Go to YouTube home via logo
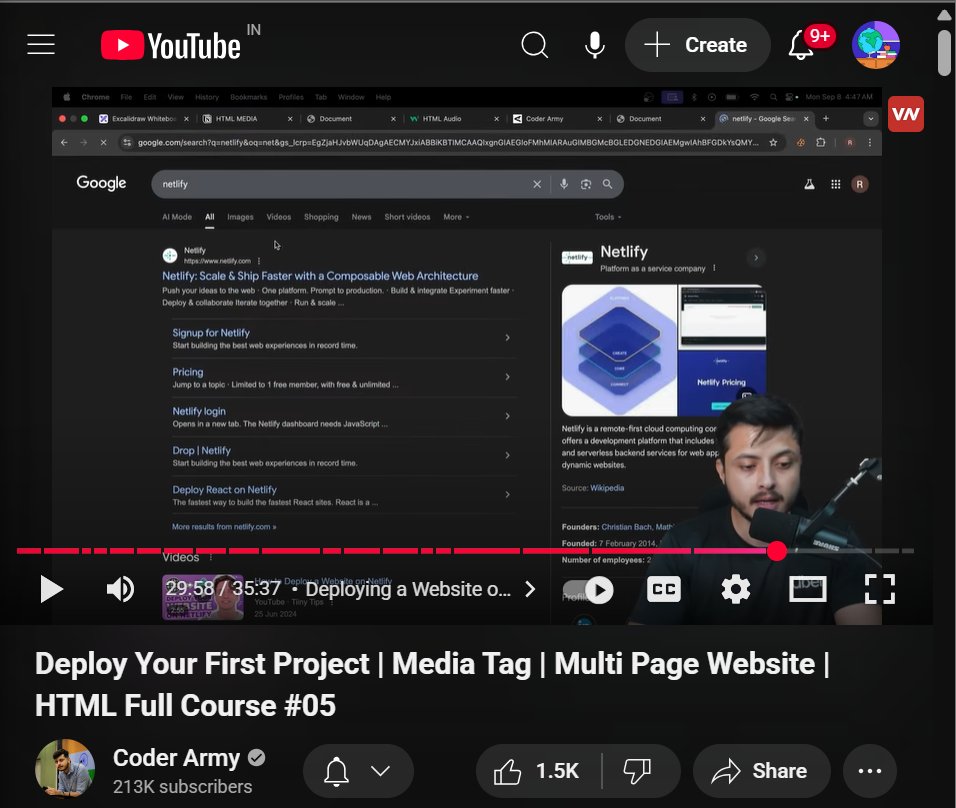Image resolution: width=956 pixels, height=808 pixels. pyautogui.click(x=171, y=45)
